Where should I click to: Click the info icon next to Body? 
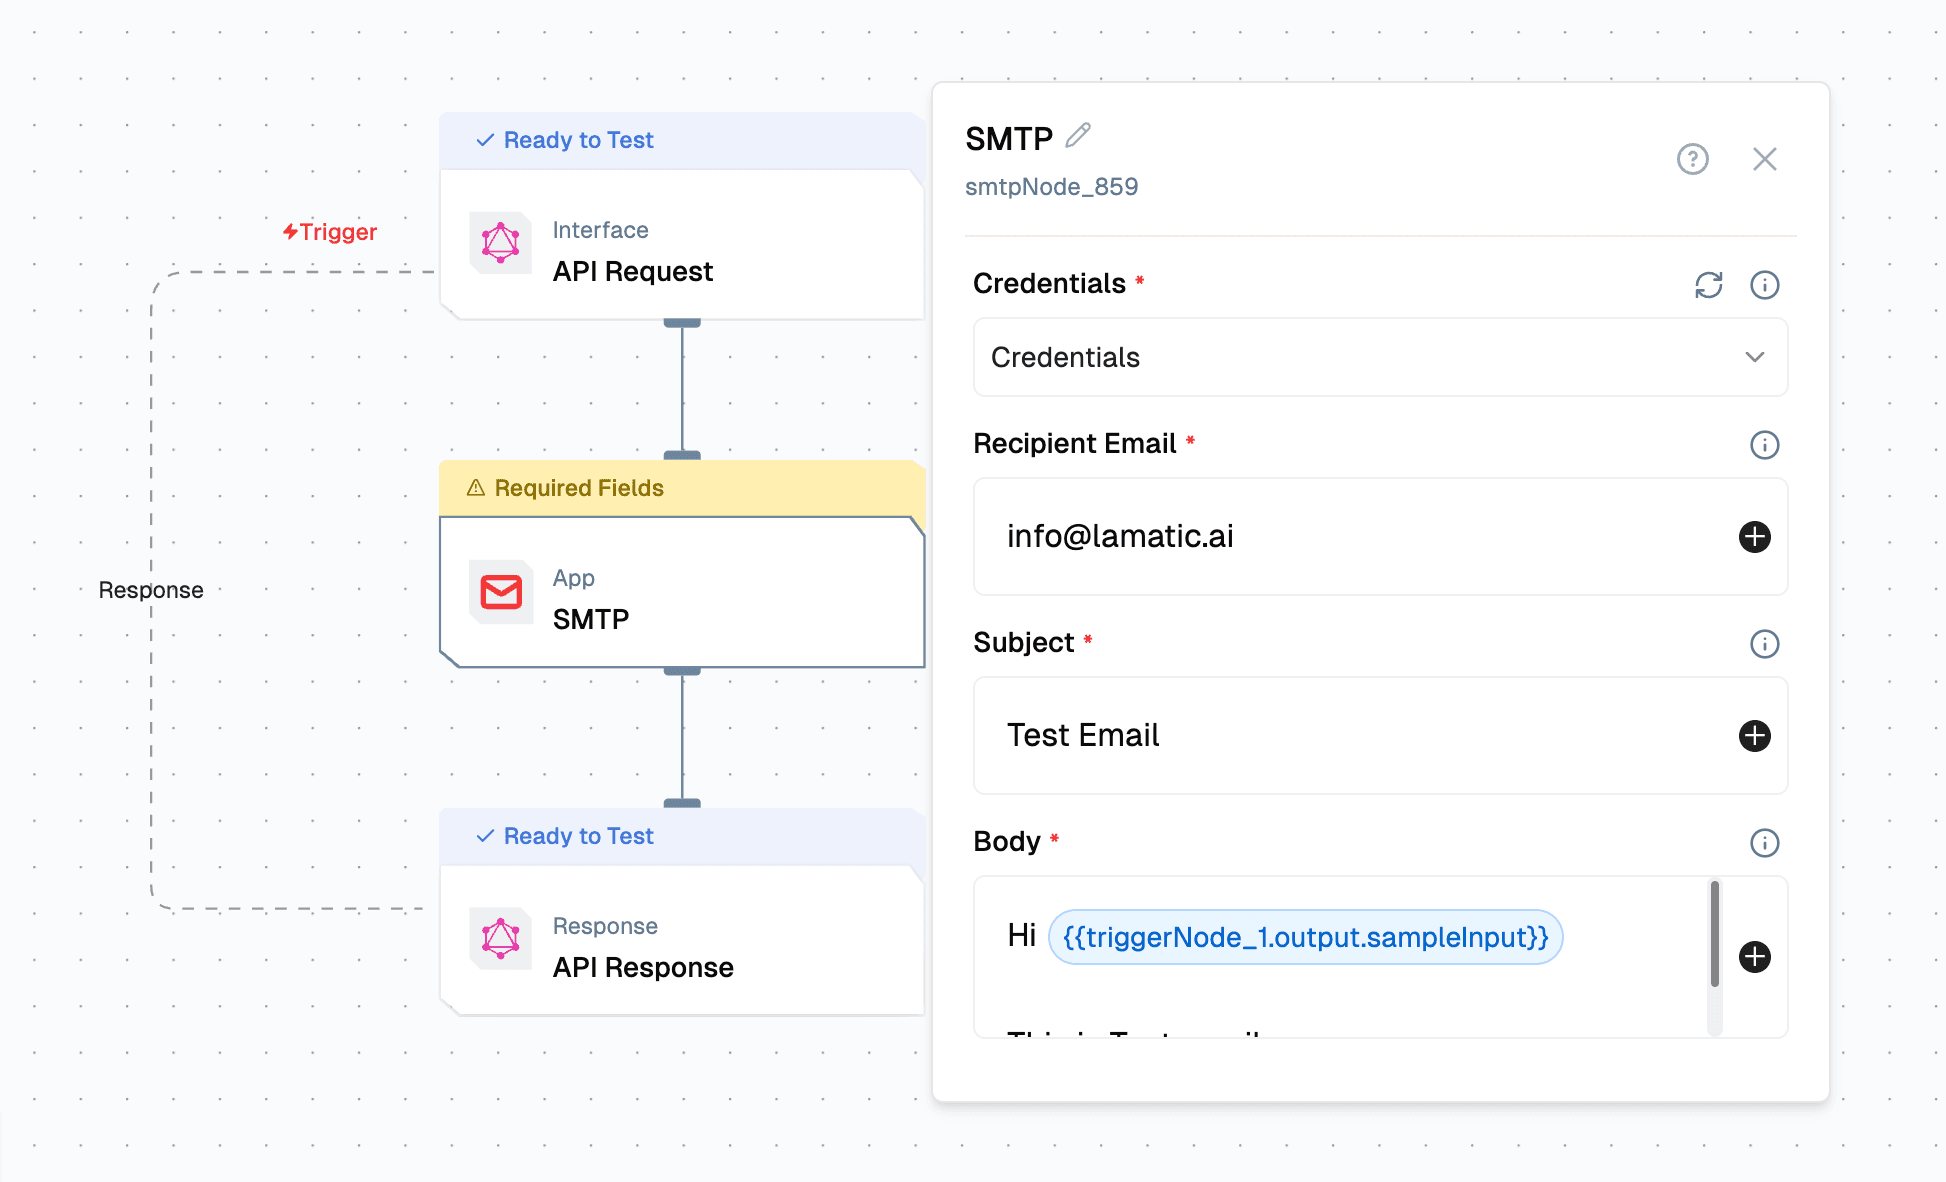(1765, 843)
